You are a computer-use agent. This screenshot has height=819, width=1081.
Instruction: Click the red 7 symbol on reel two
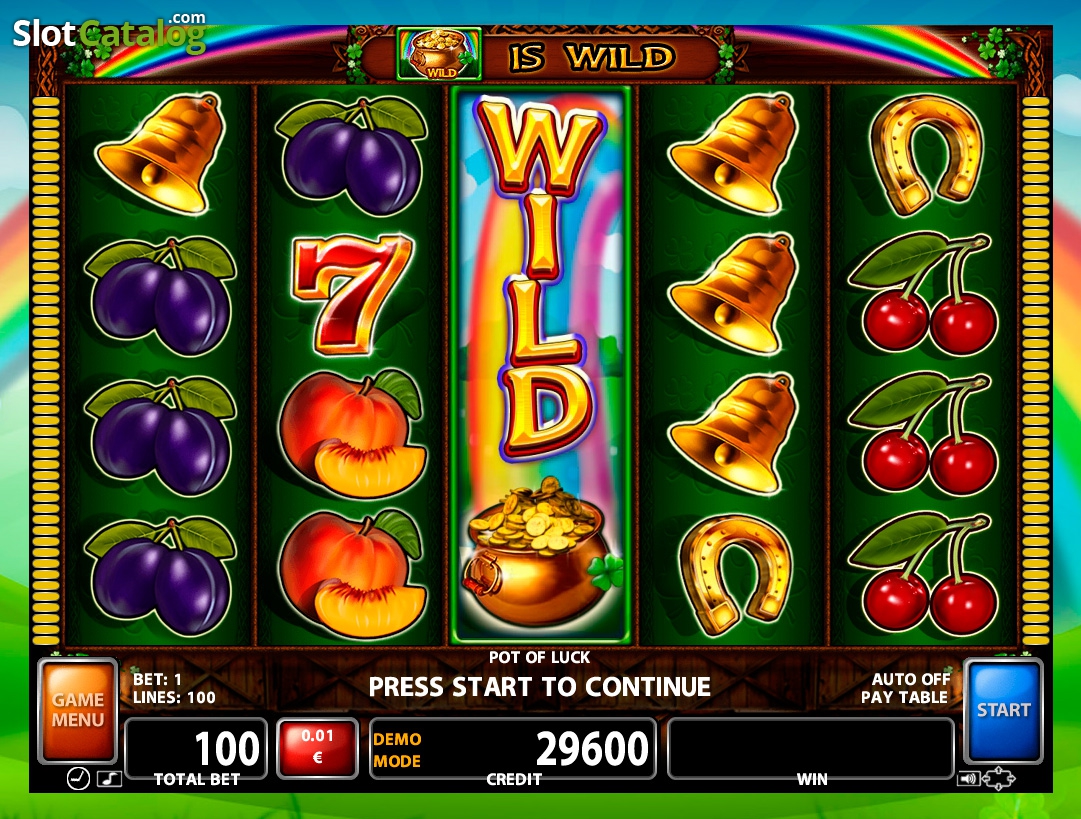click(352, 294)
